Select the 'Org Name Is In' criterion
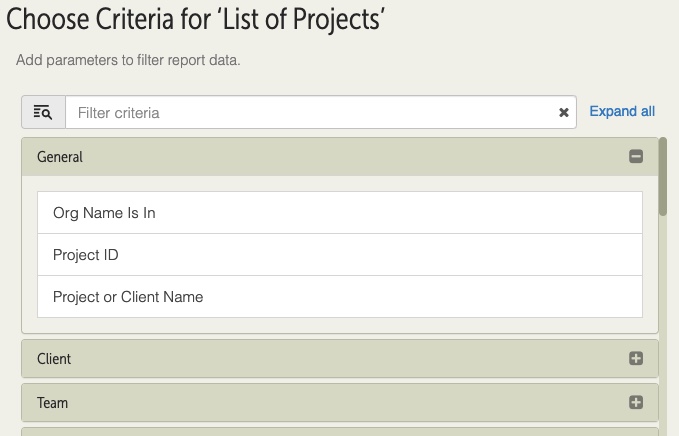Viewport: 679px width, 436px height. pyautogui.click(x=340, y=213)
